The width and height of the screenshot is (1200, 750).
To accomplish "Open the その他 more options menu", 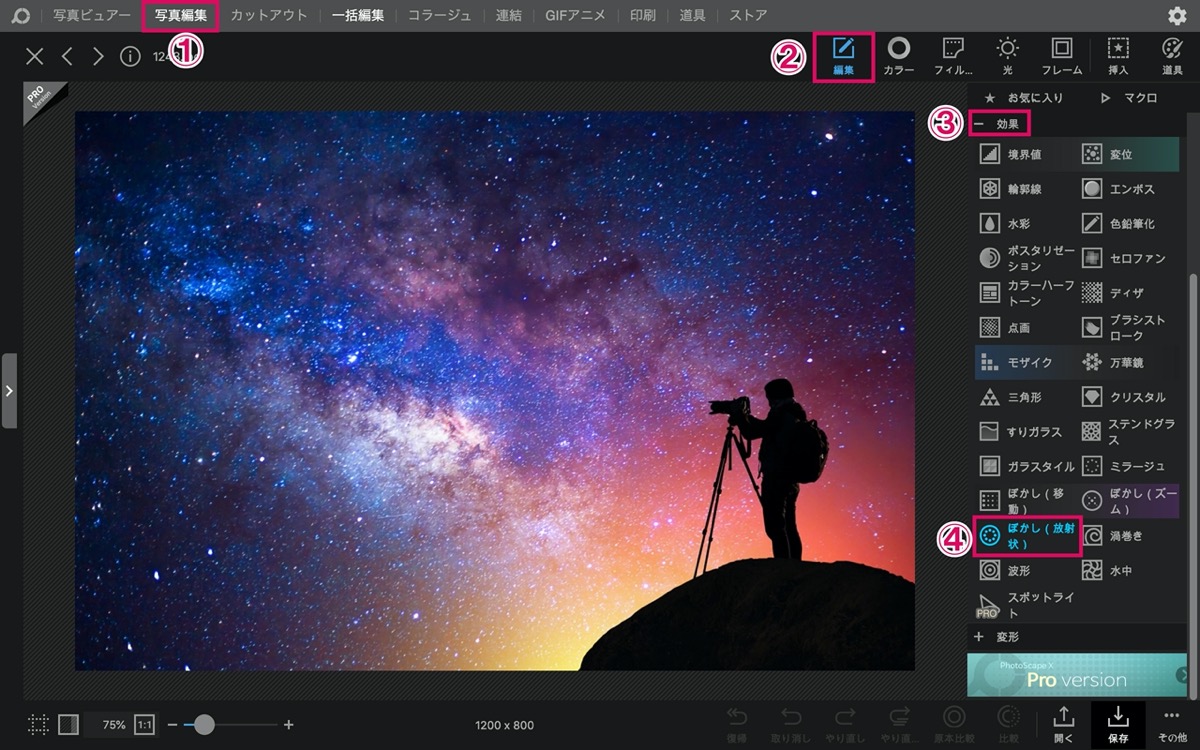I will point(1172,724).
